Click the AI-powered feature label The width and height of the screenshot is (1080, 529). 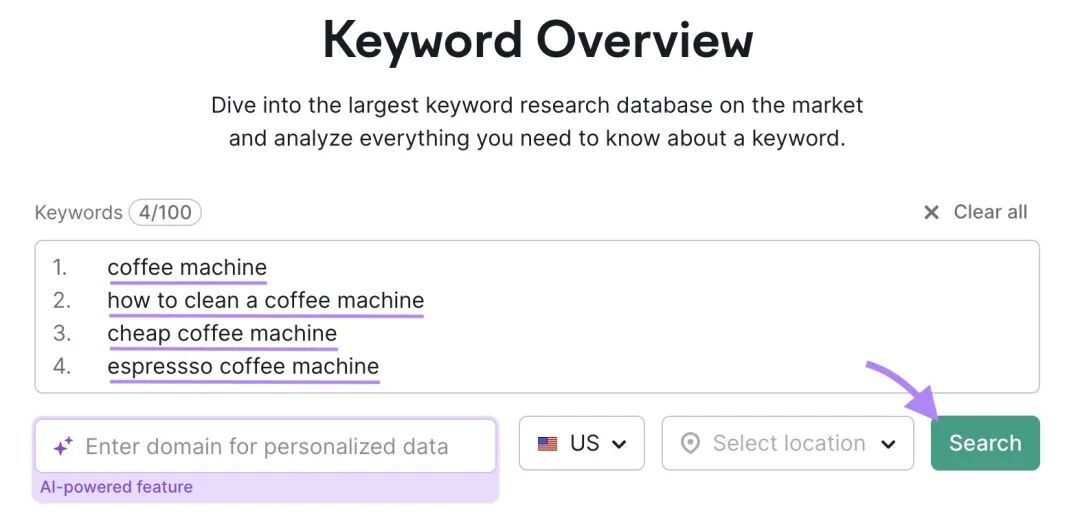116,487
